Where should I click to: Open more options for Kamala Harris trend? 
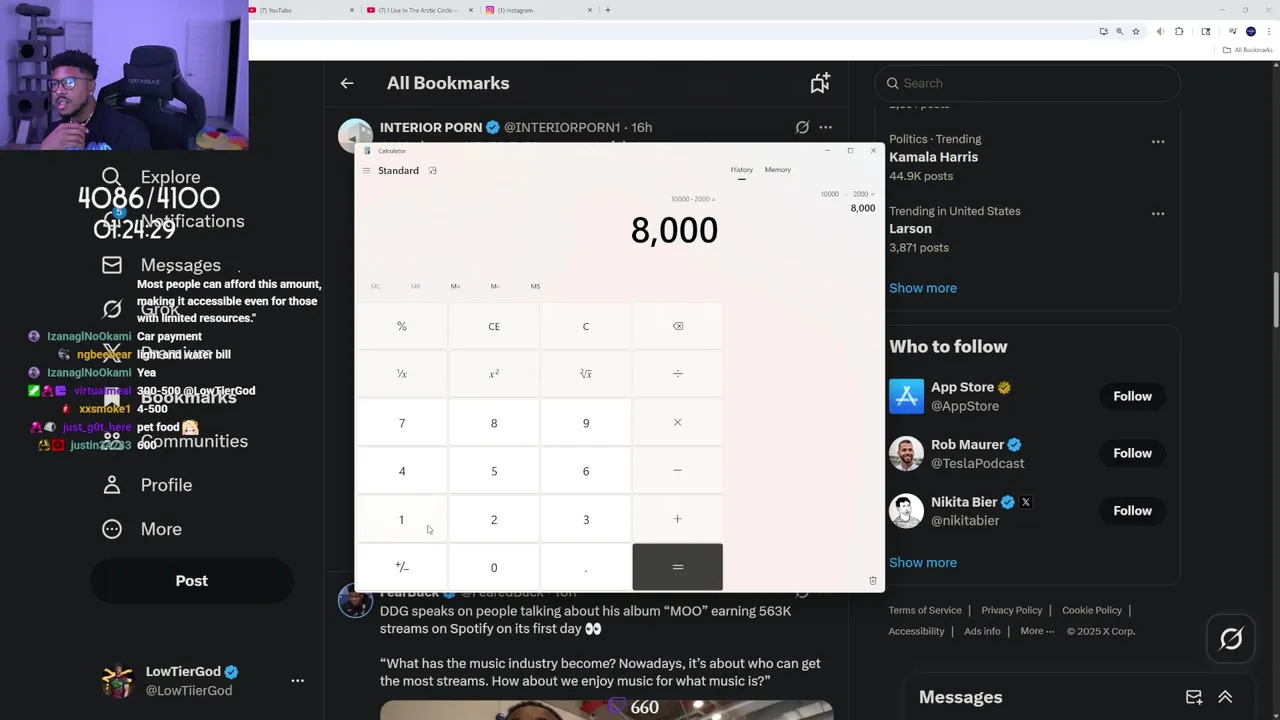[x=1157, y=141]
